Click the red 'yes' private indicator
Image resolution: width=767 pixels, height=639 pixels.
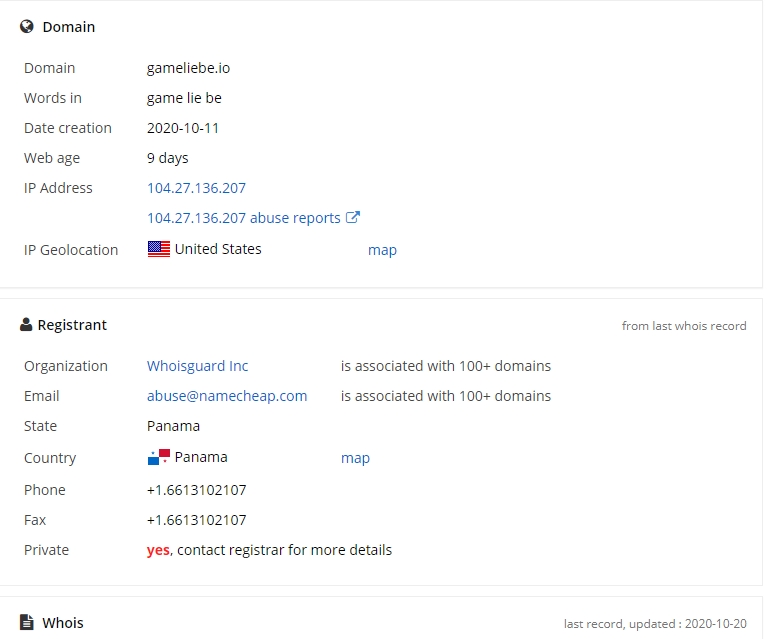(x=158, y=550)
